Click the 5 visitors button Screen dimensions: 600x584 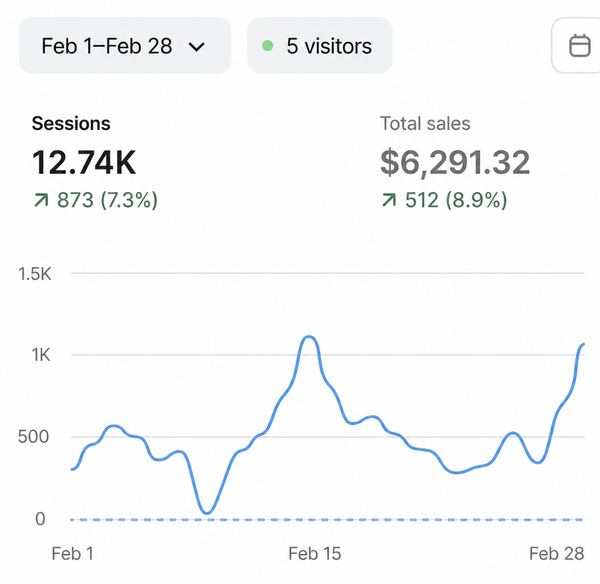[319, 46]
